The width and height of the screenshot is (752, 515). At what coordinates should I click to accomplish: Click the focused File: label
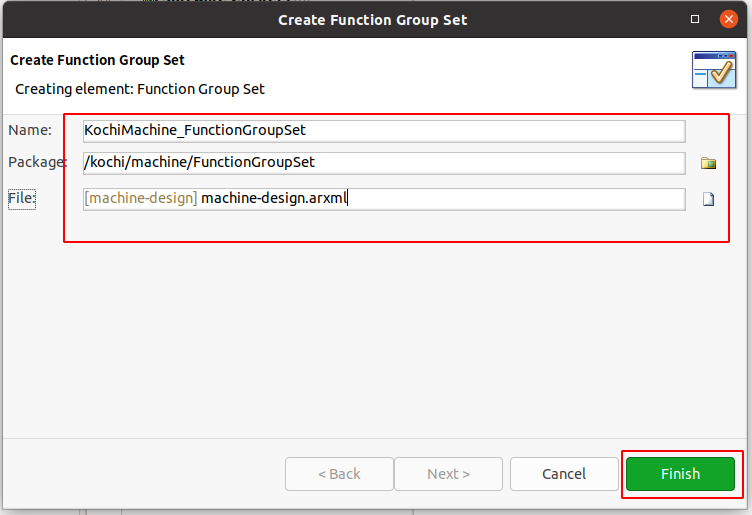[x=22, y=198]
